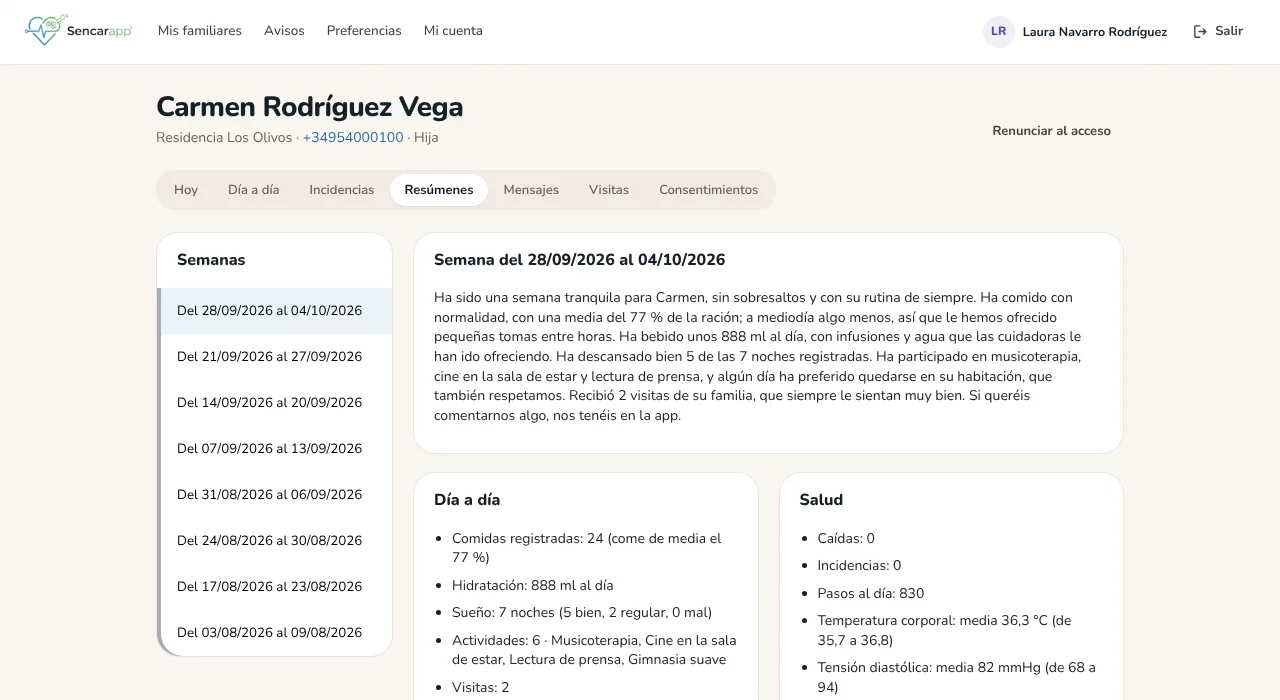1280x700 pixels.
Task: Select week Del 03/08/2026 al 09/08/2026
Action: [x=275, y=633]
